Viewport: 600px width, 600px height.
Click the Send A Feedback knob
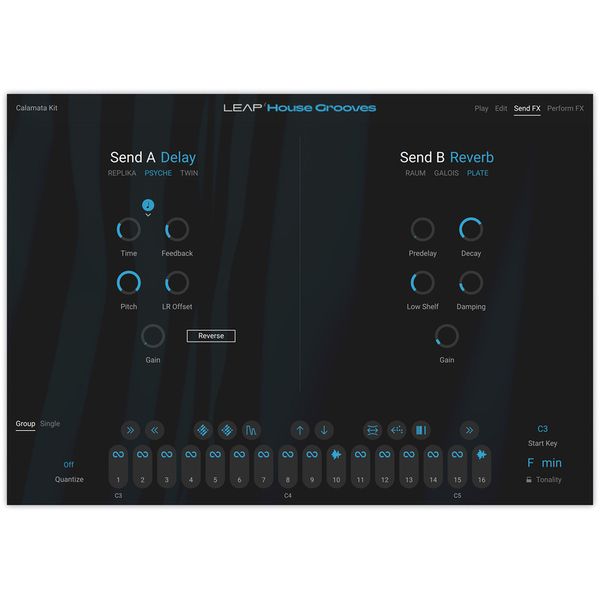click(x=177, y=230)
